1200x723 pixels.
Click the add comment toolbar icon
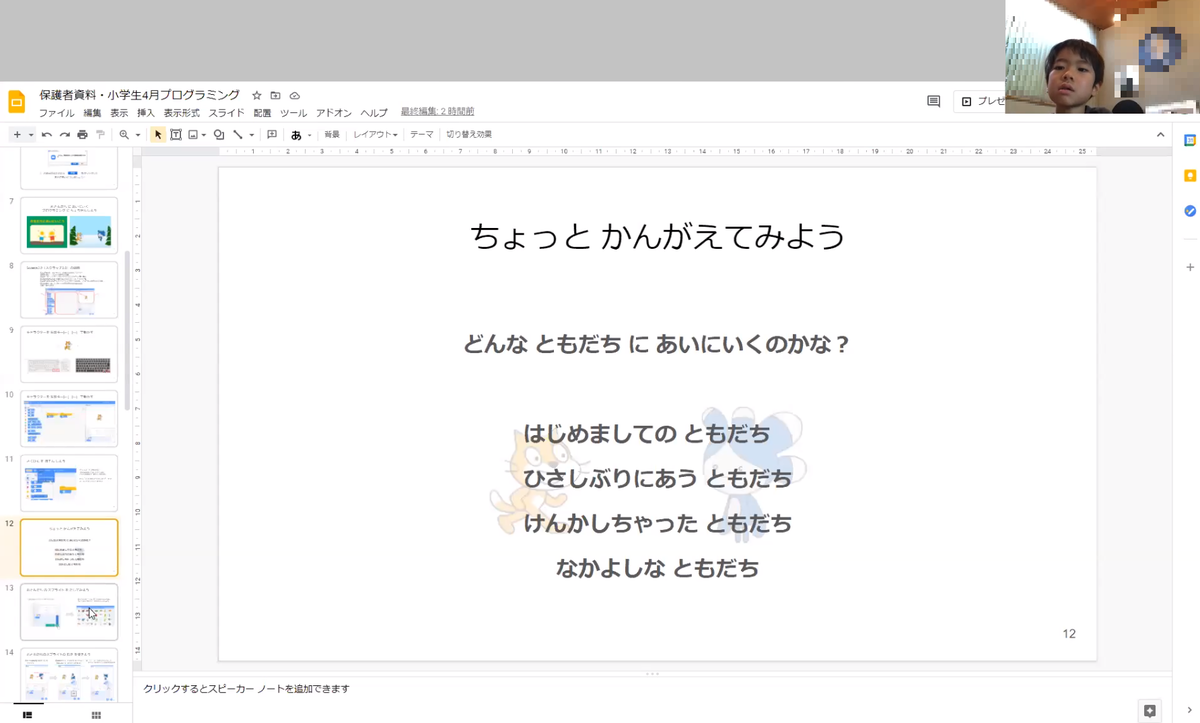(272, 135)
